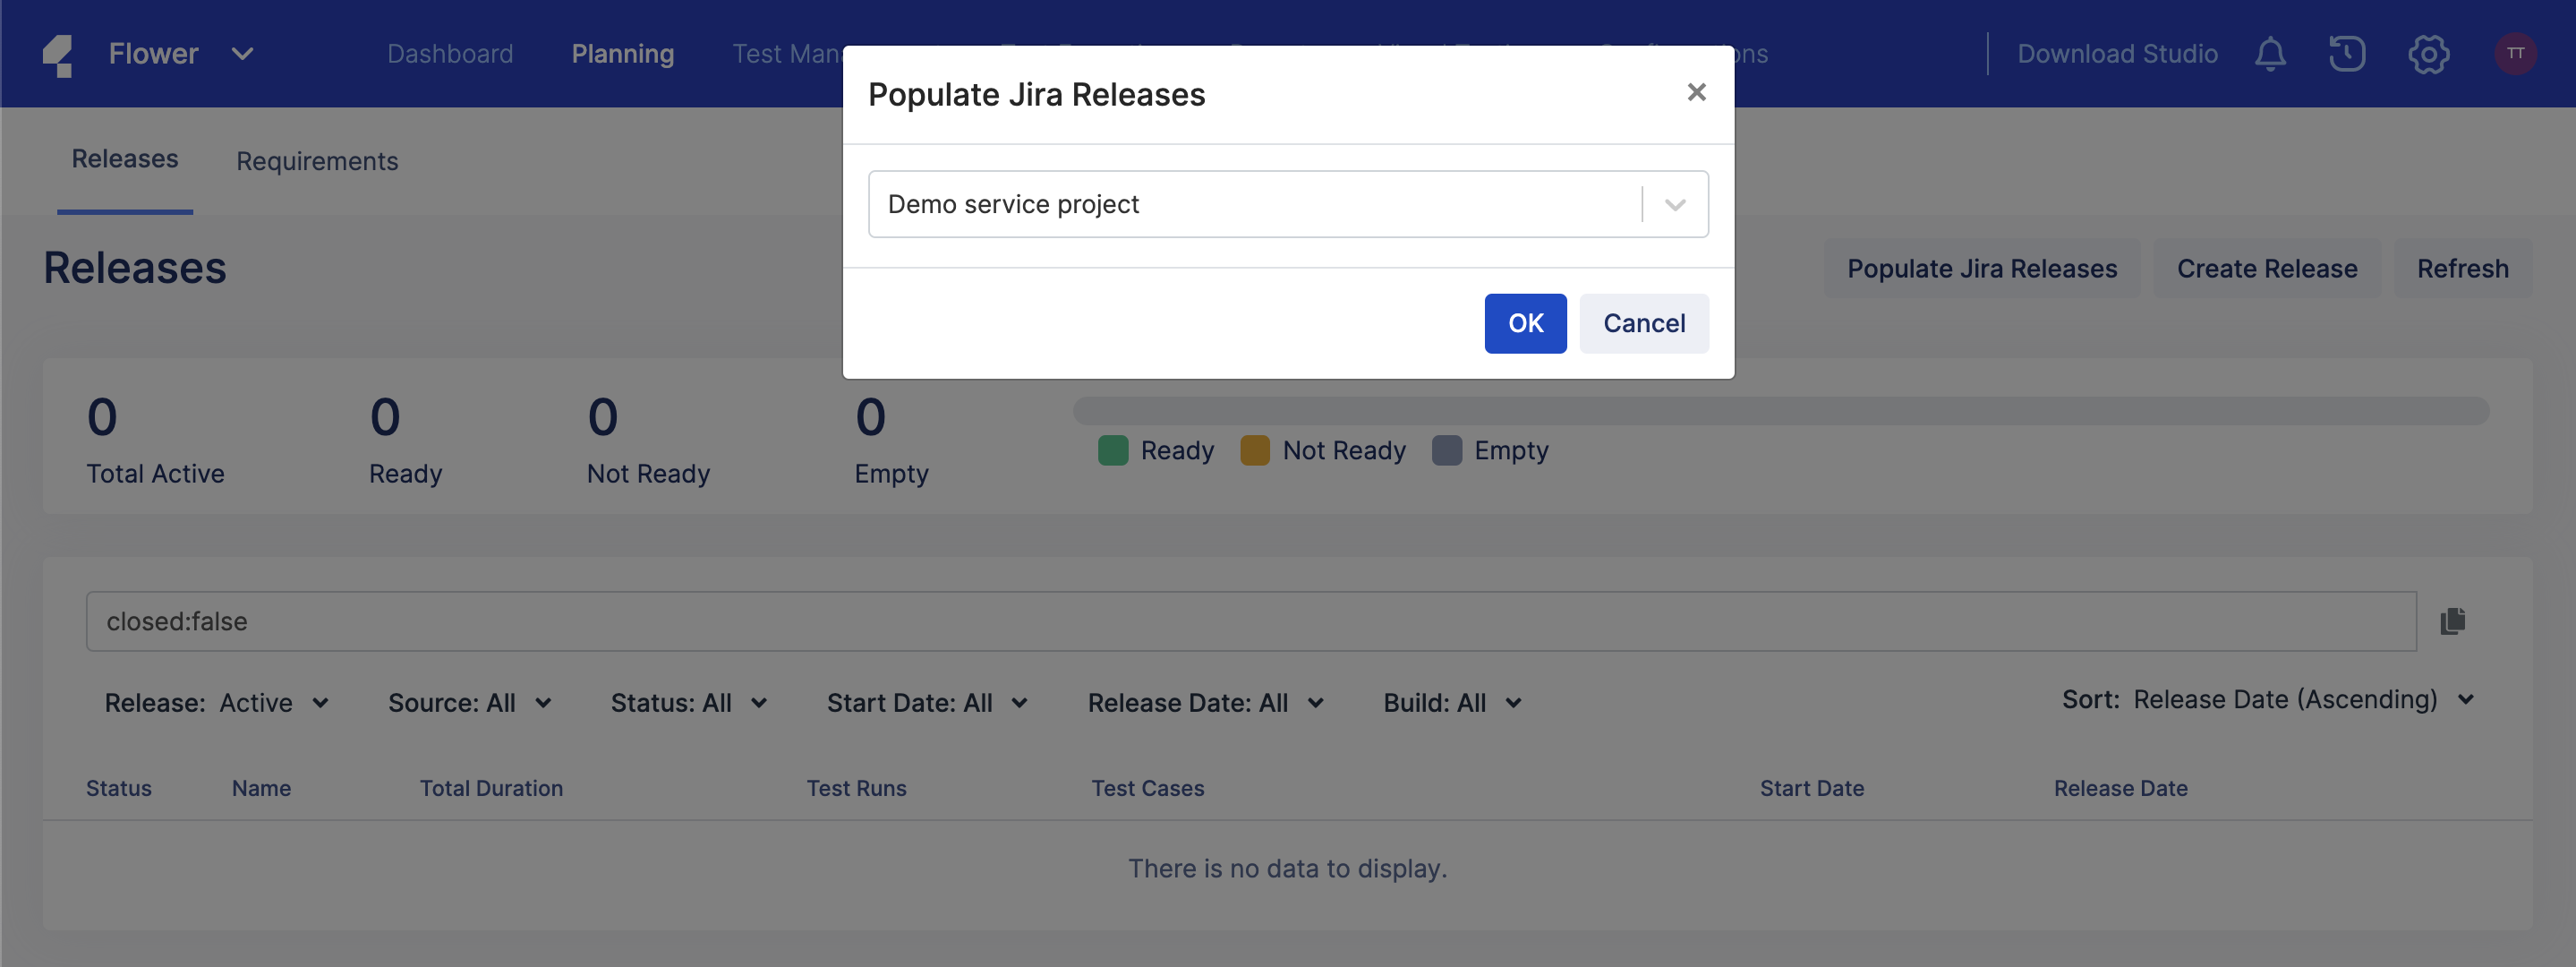Image resolution: width=2576 pixels, height=967 pixels.
Task: Open the settings gear icon
Action: coord(2427,54)
